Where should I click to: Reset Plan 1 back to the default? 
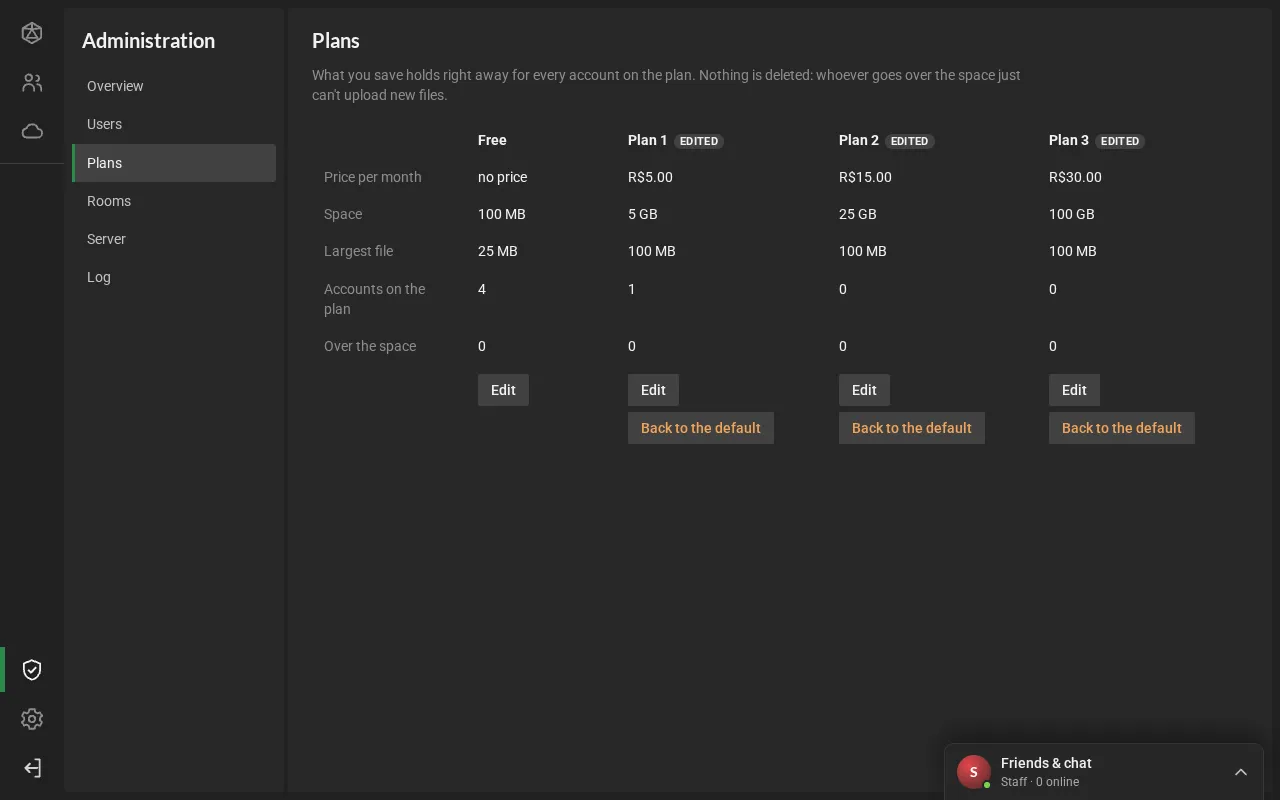701,428
